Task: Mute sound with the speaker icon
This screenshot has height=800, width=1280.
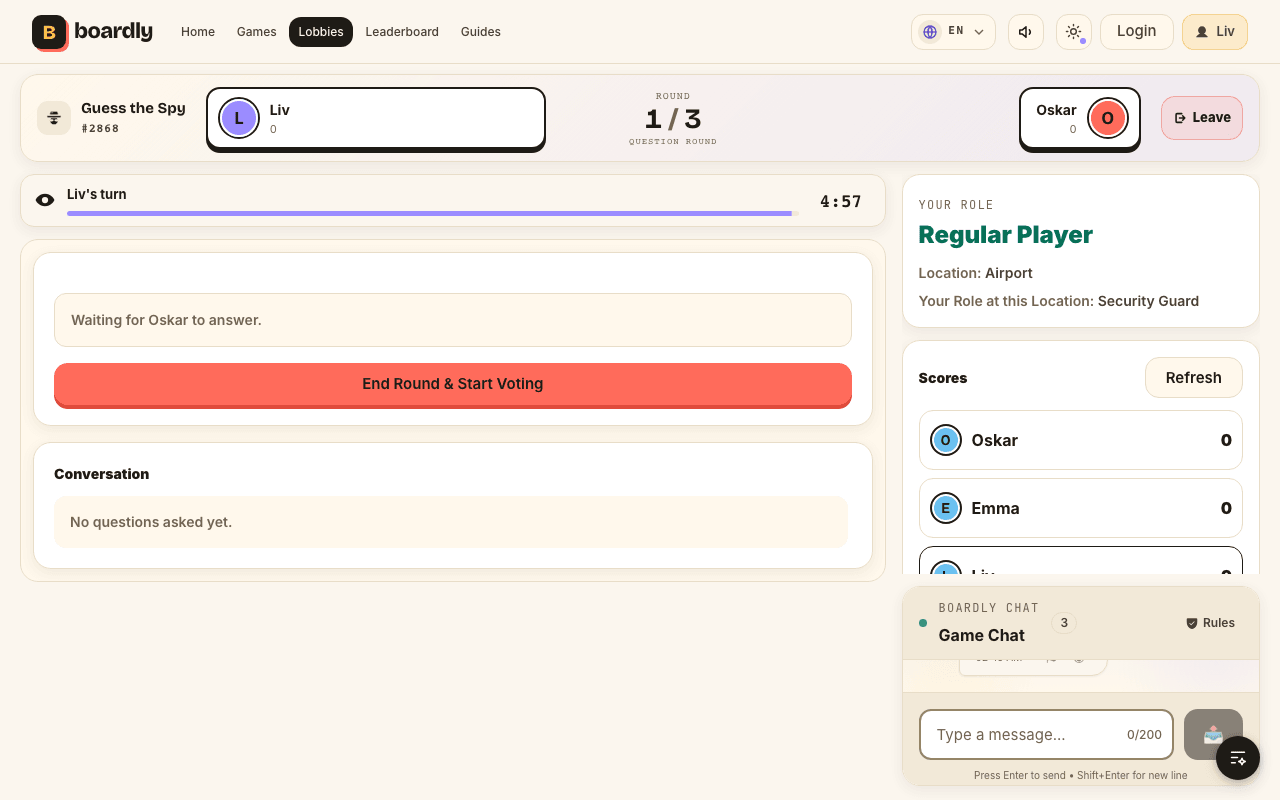Action: click(x=1025, y=32)
